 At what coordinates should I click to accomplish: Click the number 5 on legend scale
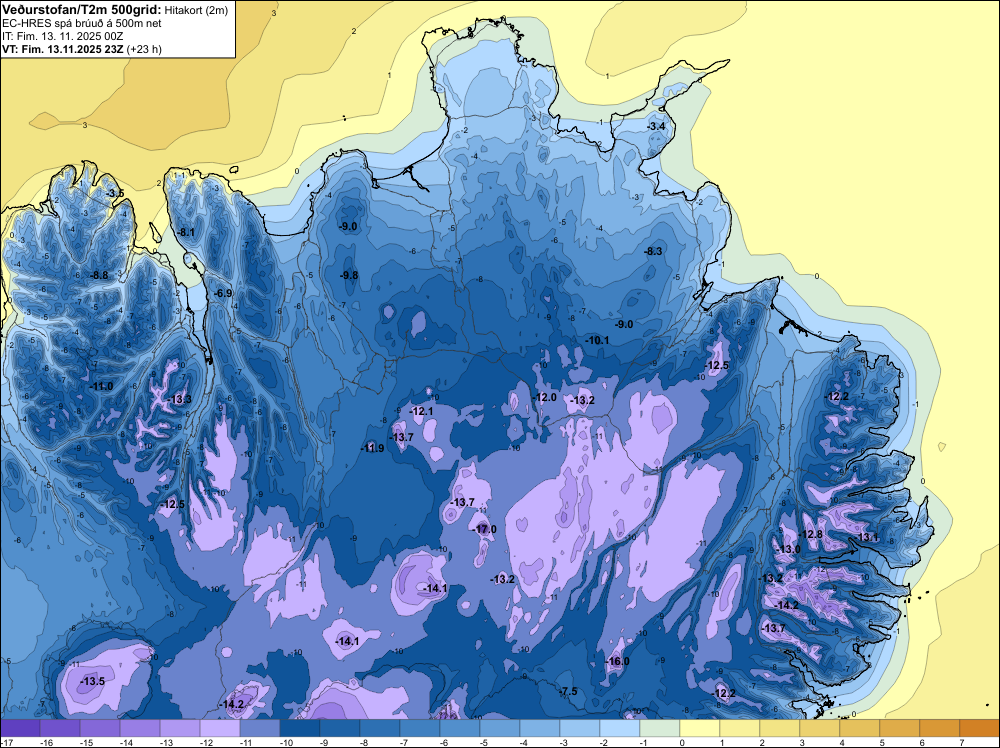(x=882, y=743)
